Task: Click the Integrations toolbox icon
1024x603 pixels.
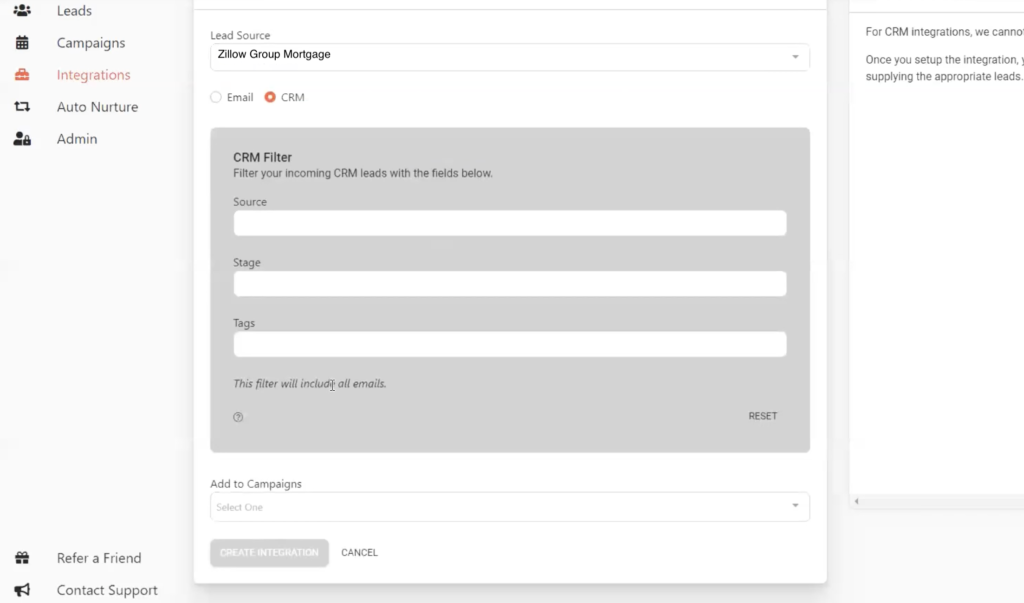Action: (22, 74)
